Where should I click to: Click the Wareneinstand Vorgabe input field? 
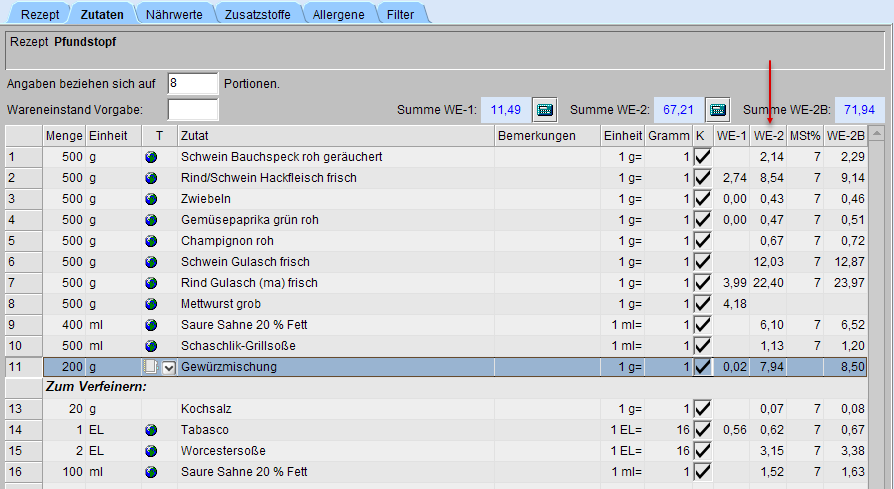point(193,109)
